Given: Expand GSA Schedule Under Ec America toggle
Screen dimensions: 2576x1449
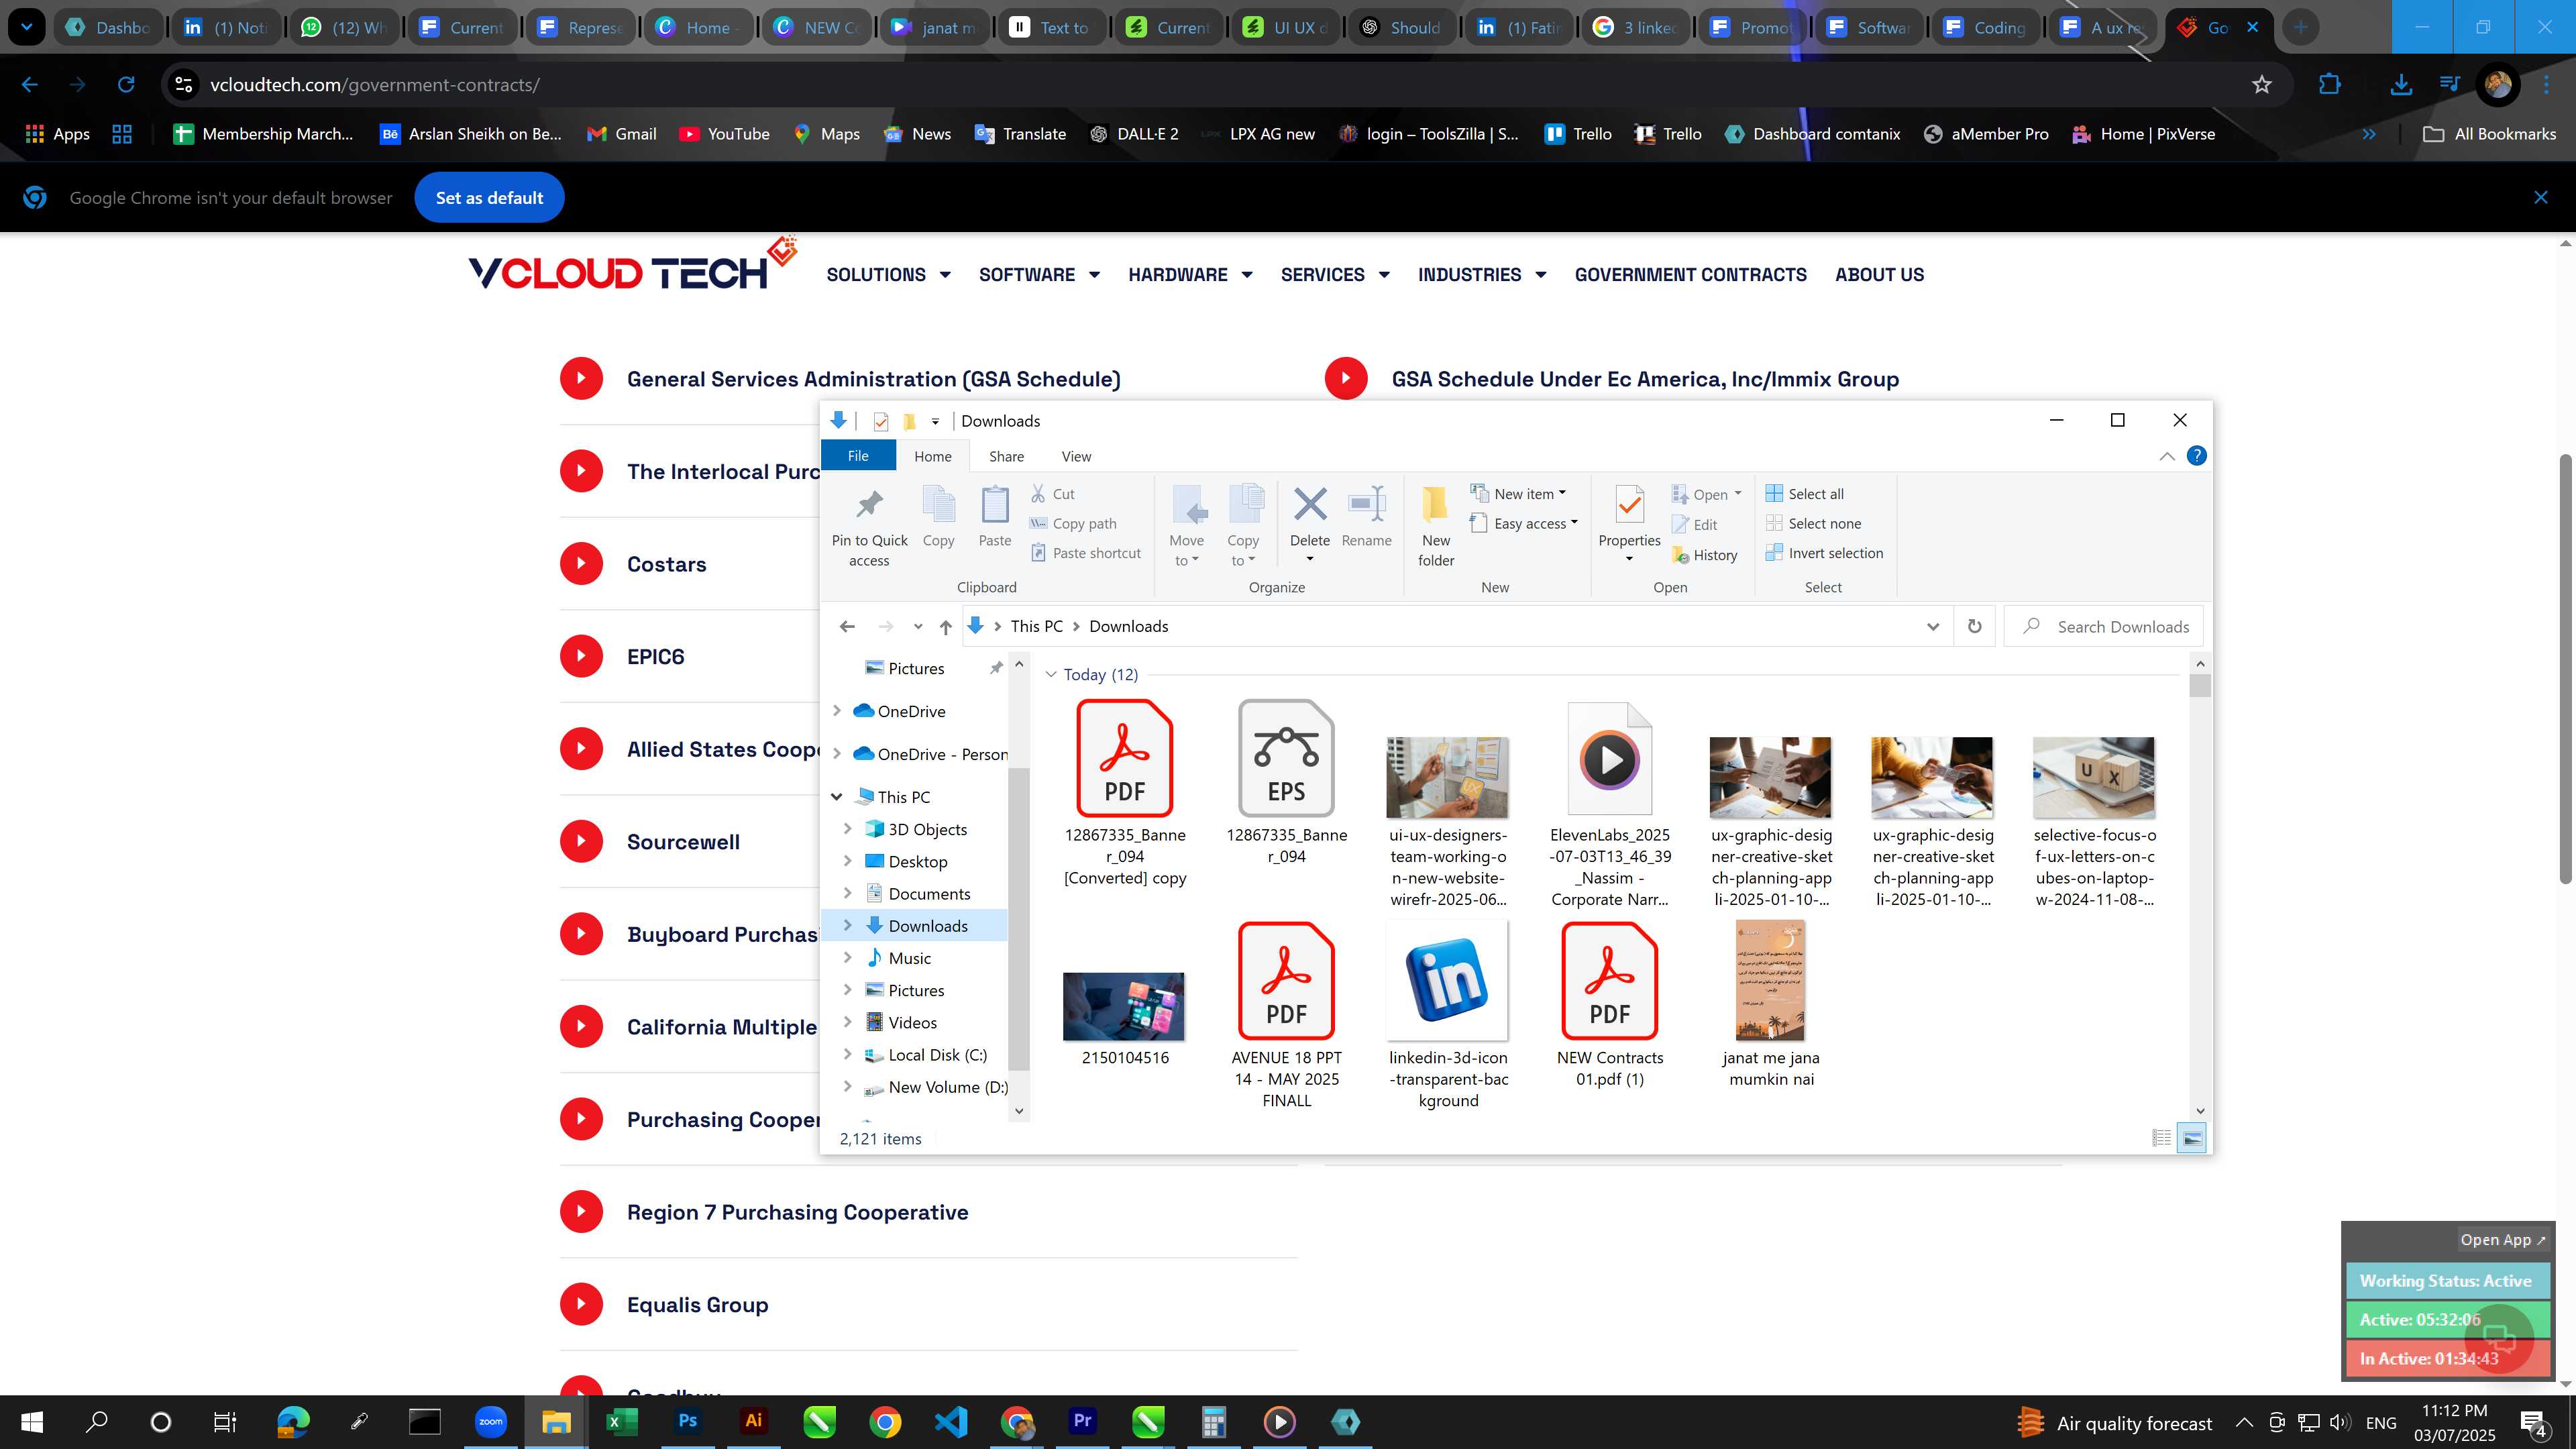Looking at the screenshot, I should pos(1346,379).
